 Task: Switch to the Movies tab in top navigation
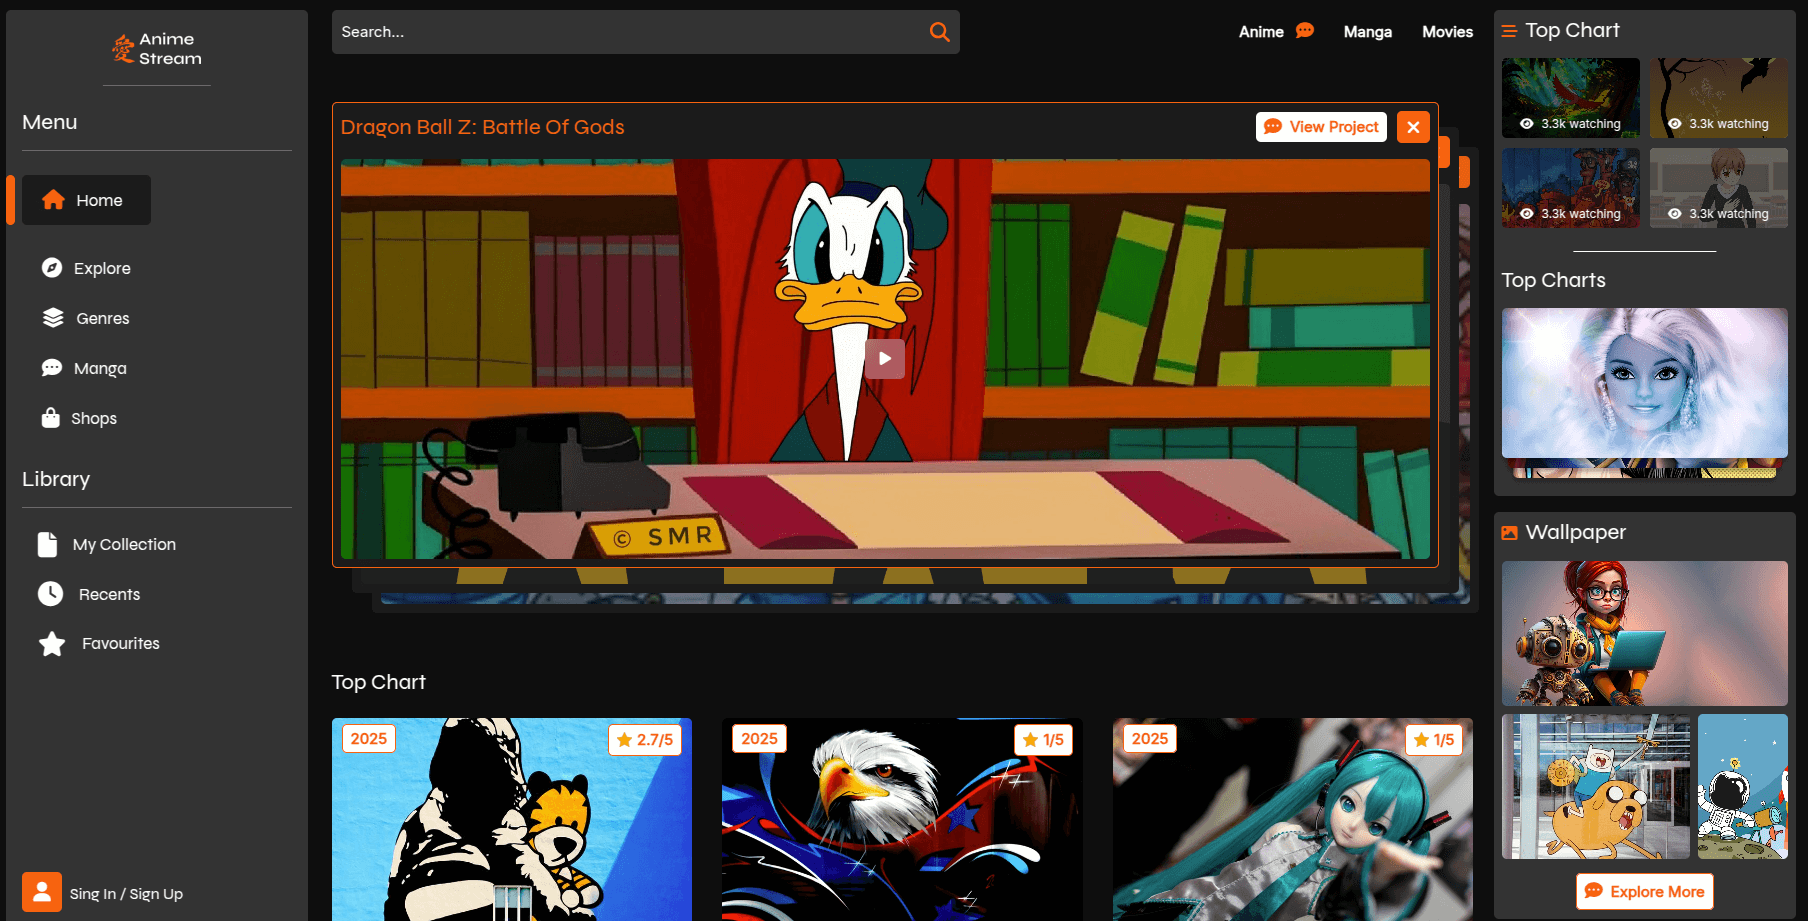coord(1447,32)
